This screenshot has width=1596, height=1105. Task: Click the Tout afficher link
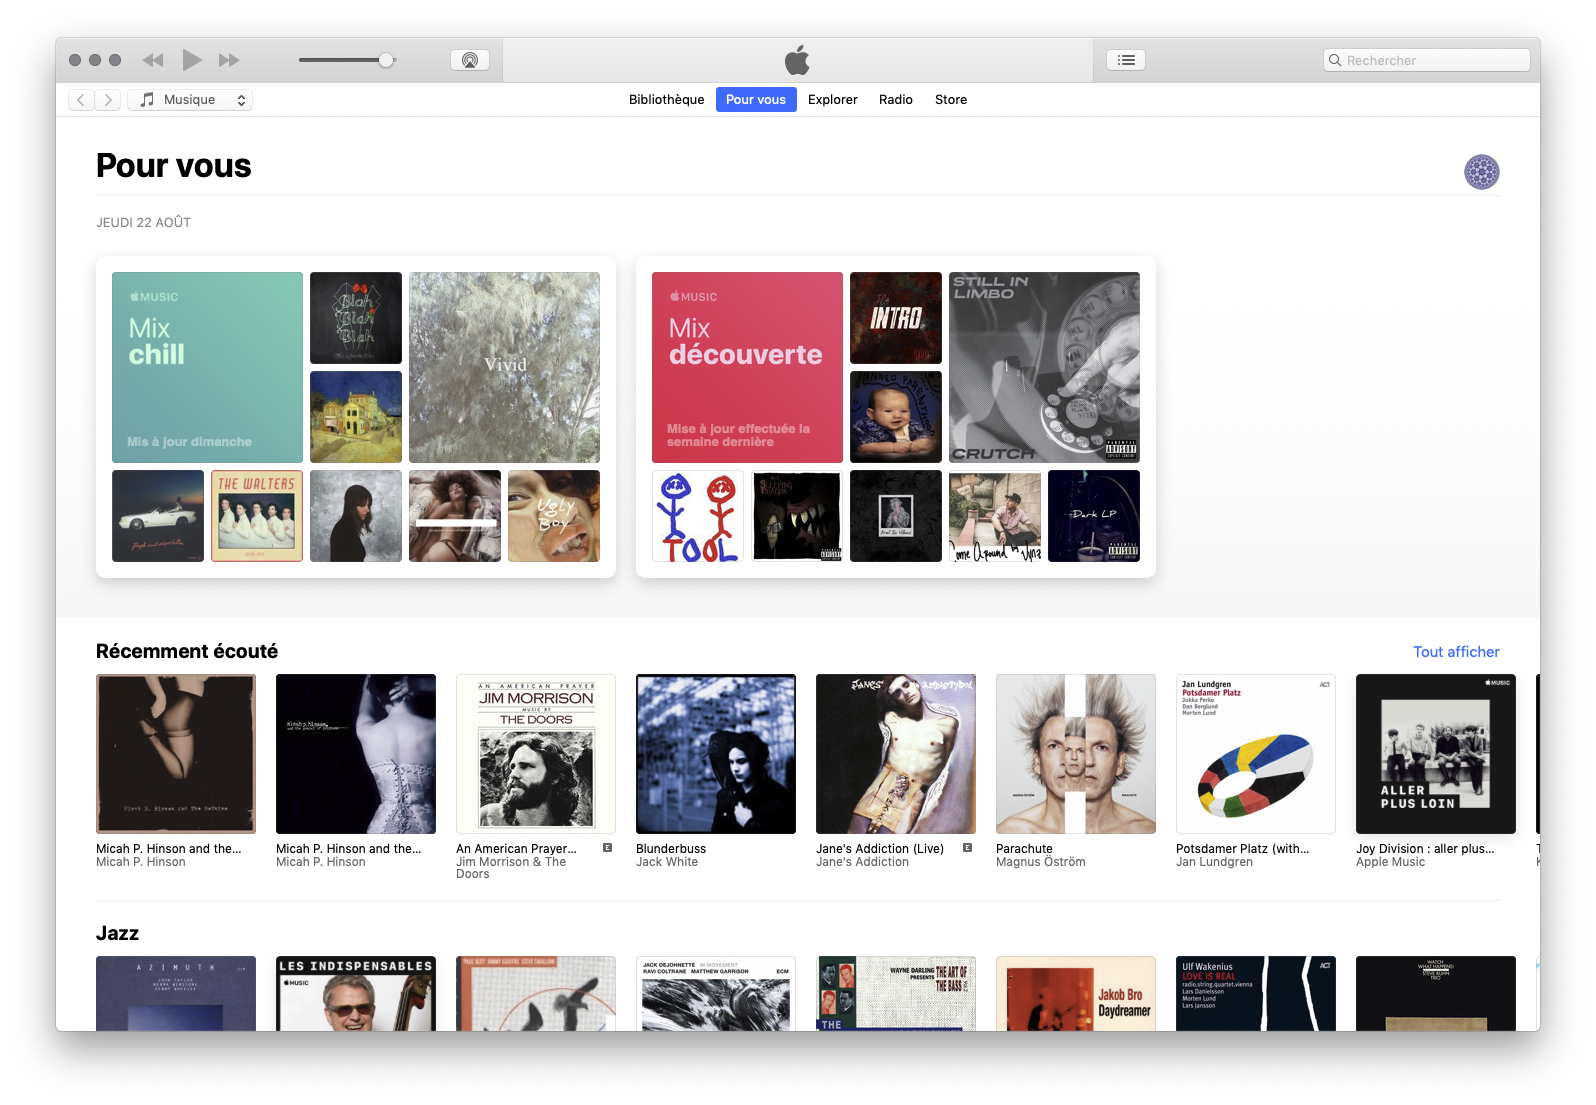1455,652
